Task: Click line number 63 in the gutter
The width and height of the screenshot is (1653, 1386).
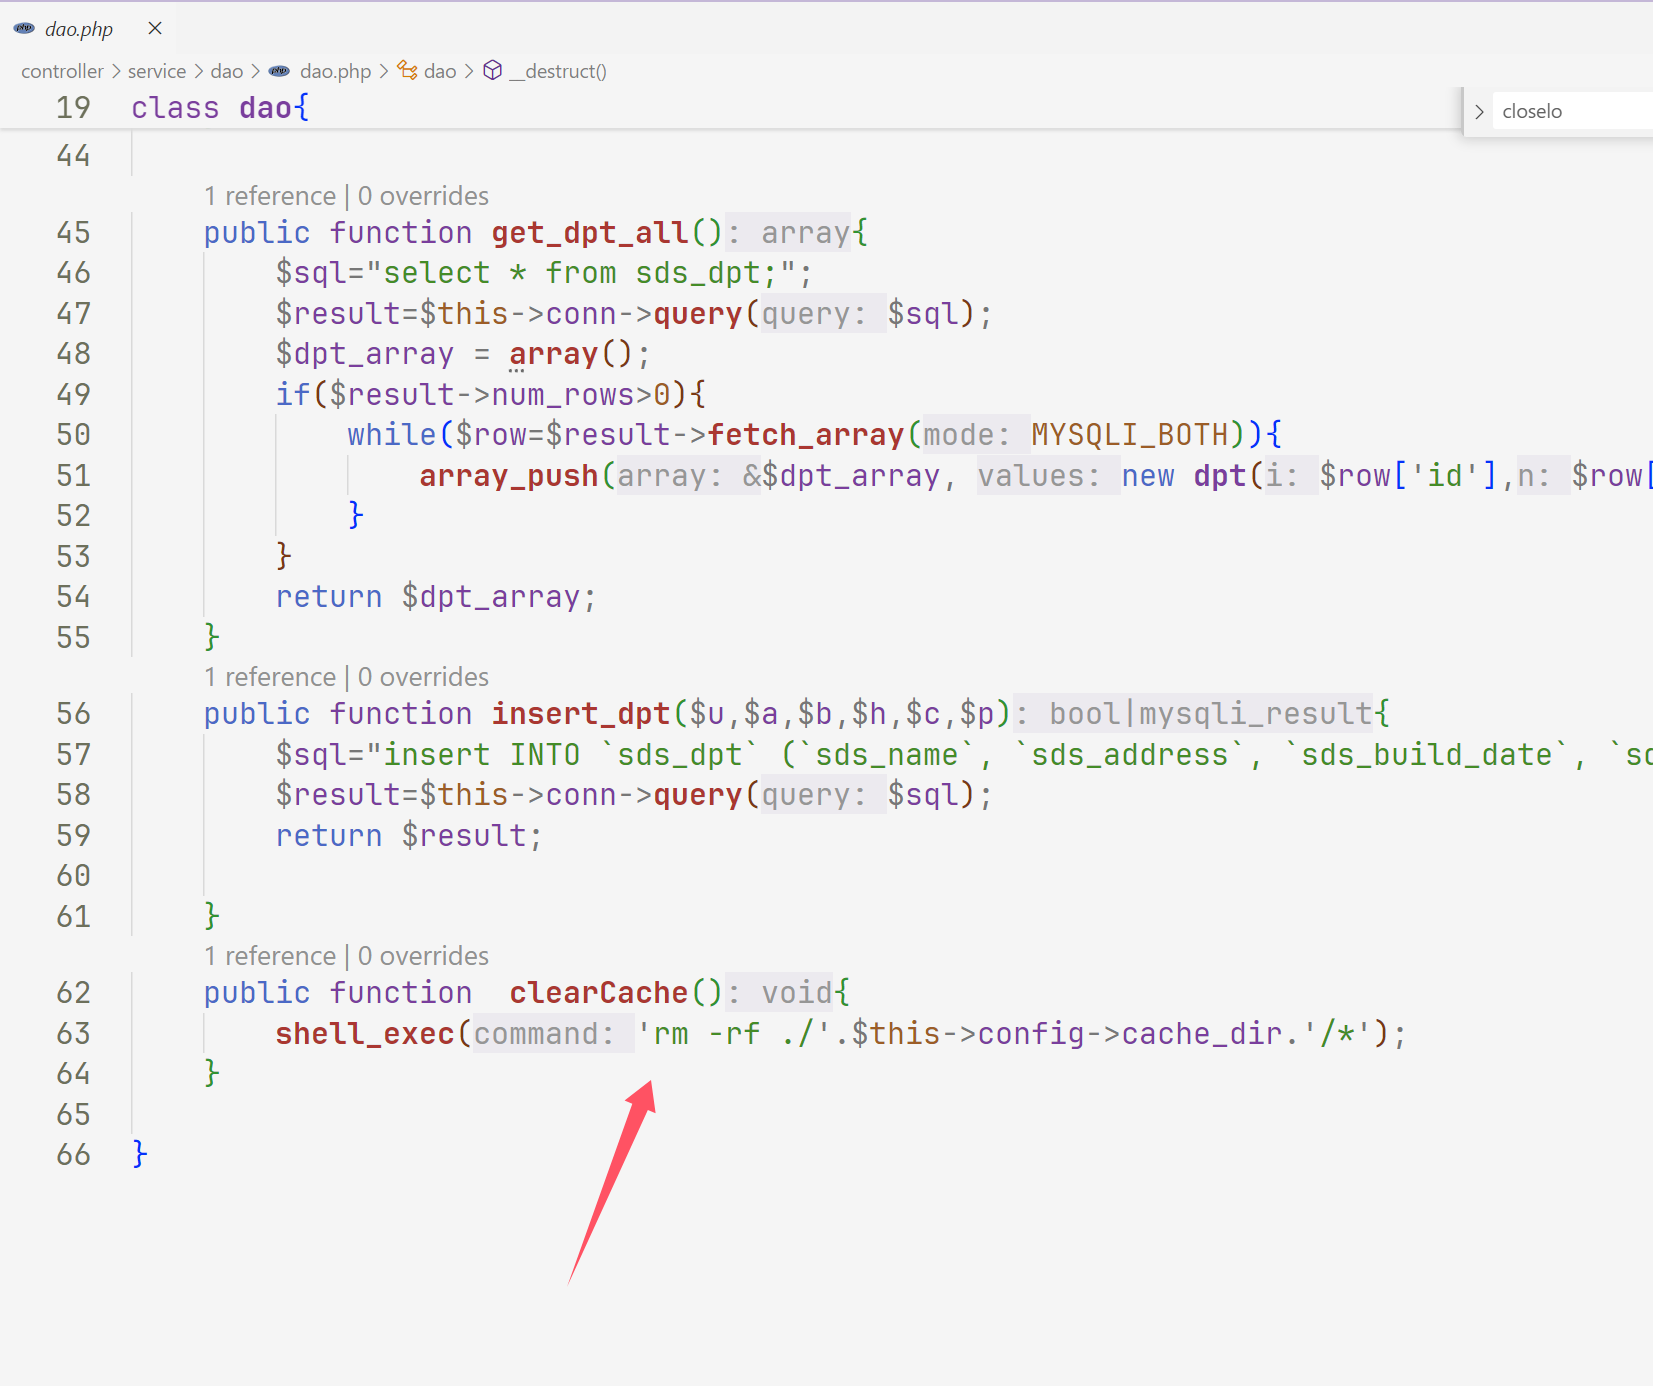Action: (x=73, y=1034)
